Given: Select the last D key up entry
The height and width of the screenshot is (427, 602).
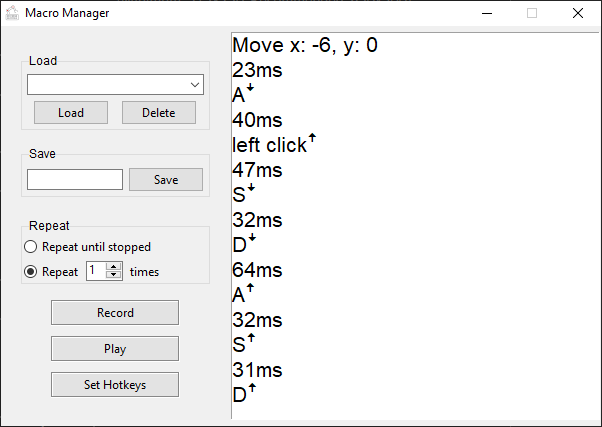Looking at the screenshot, I should [x=244, y=395].
